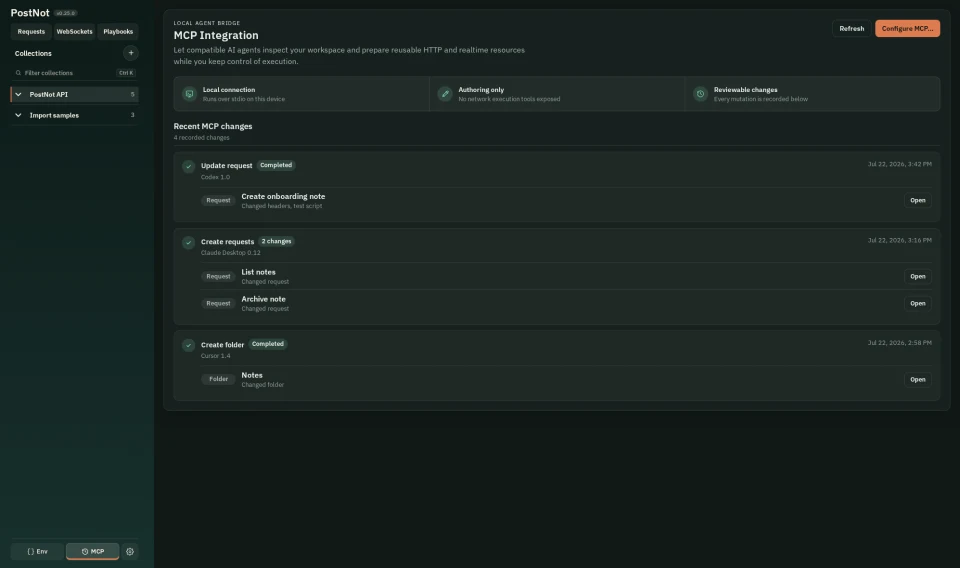960x568 pixels.
Task: Switch to the Requests tab
Action: [x=31, y=32]
